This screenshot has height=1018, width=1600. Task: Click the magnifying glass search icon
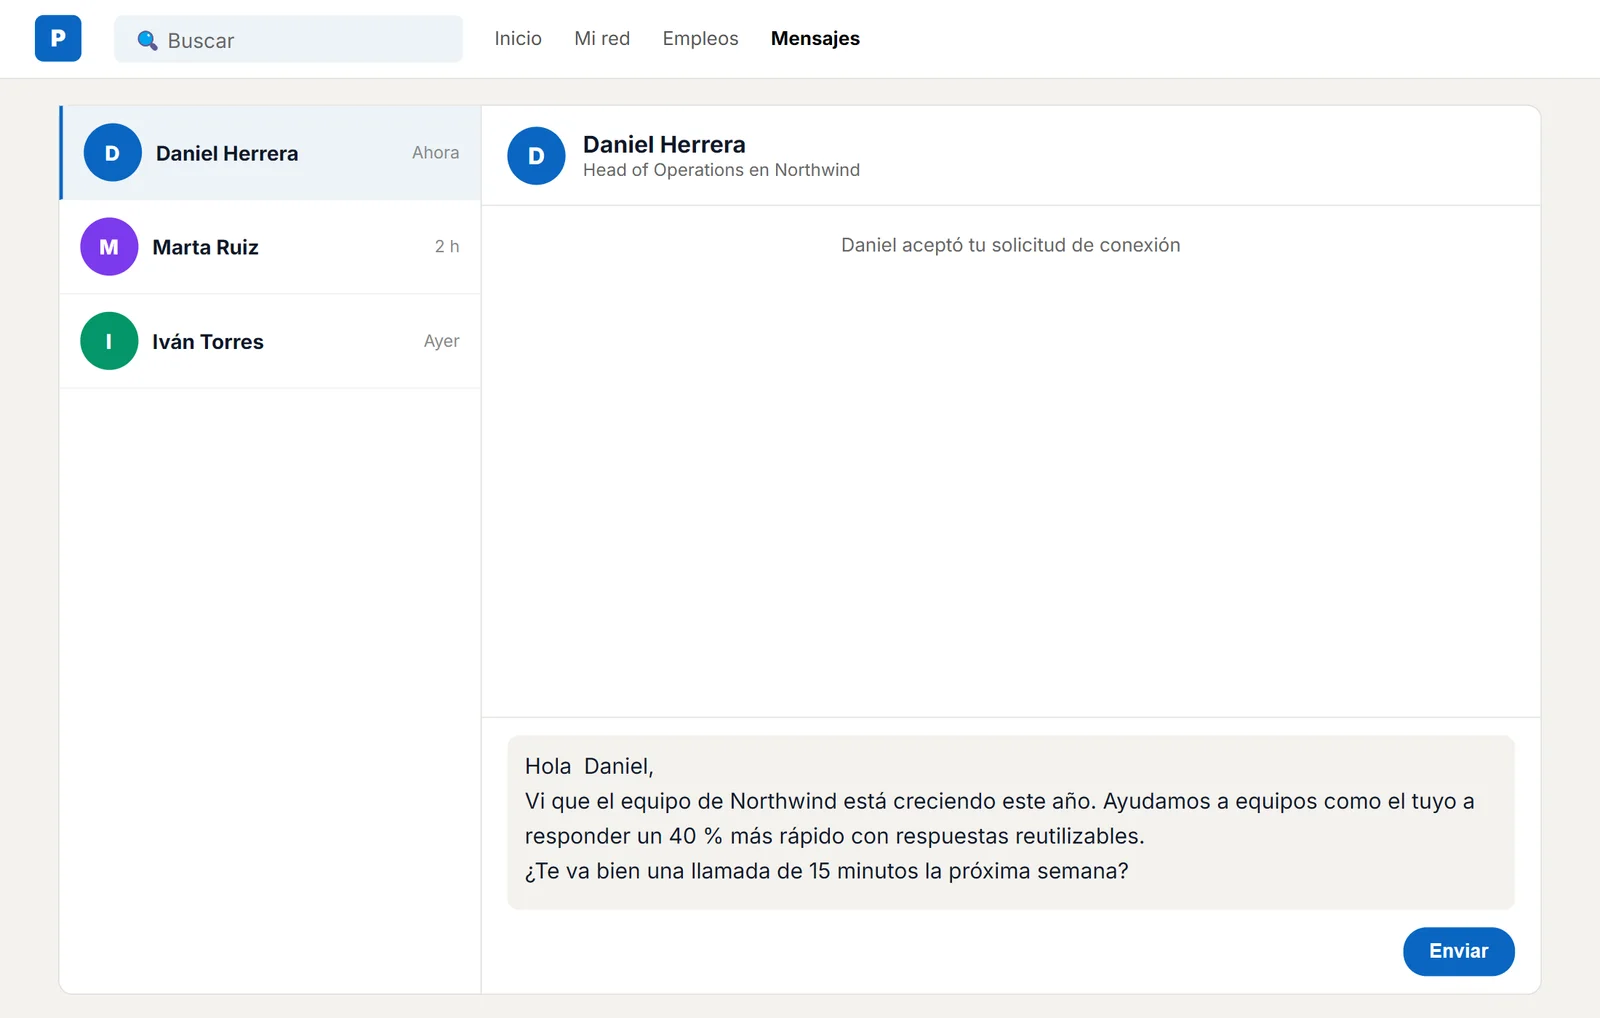tap(147, 40)
